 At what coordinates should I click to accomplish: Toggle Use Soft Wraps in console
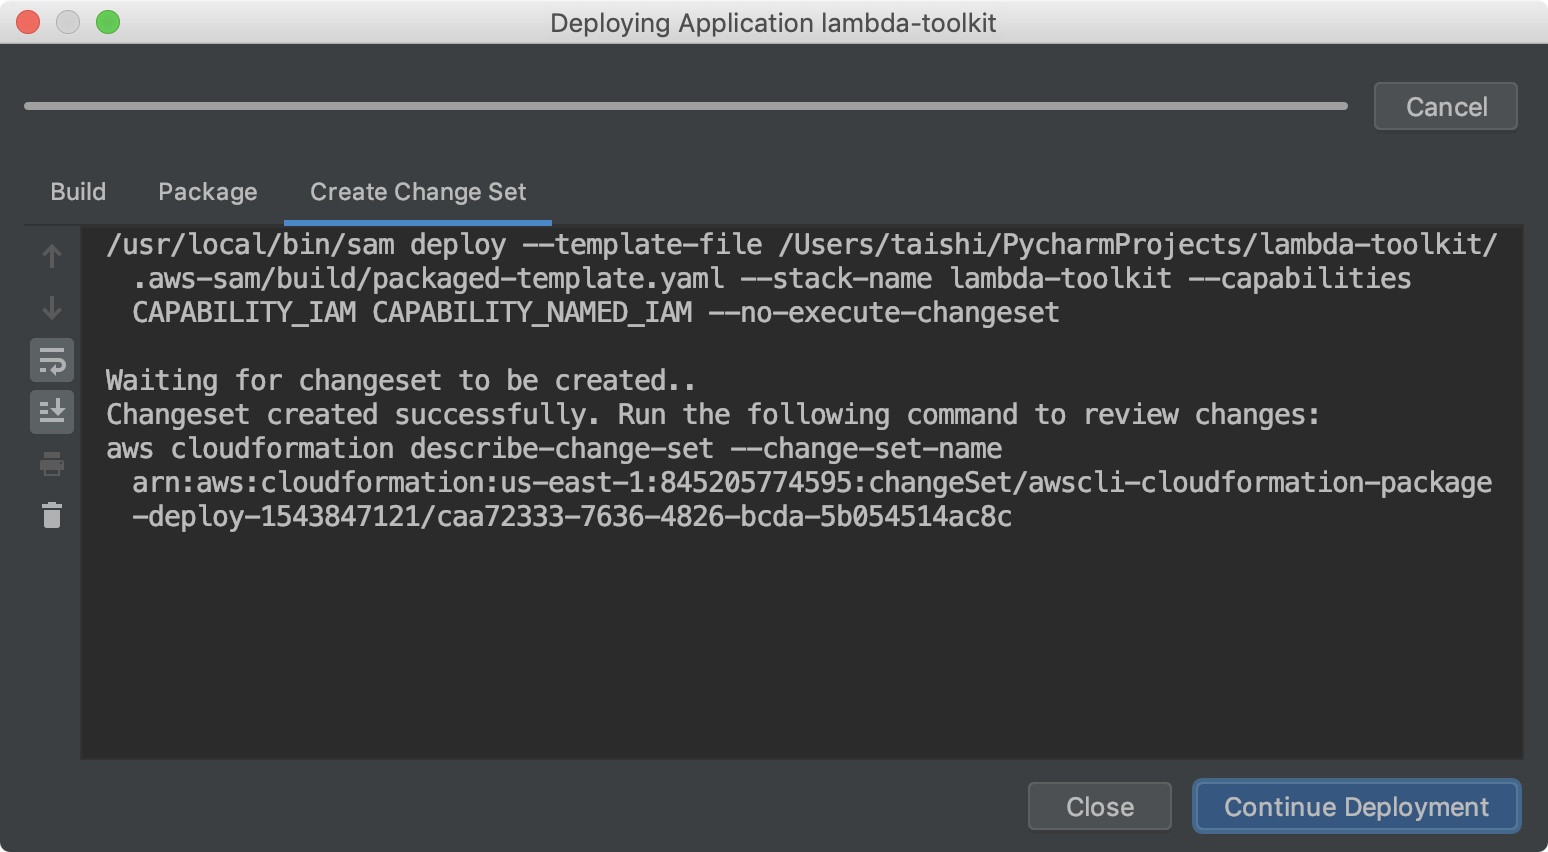[x=51, y=360]
